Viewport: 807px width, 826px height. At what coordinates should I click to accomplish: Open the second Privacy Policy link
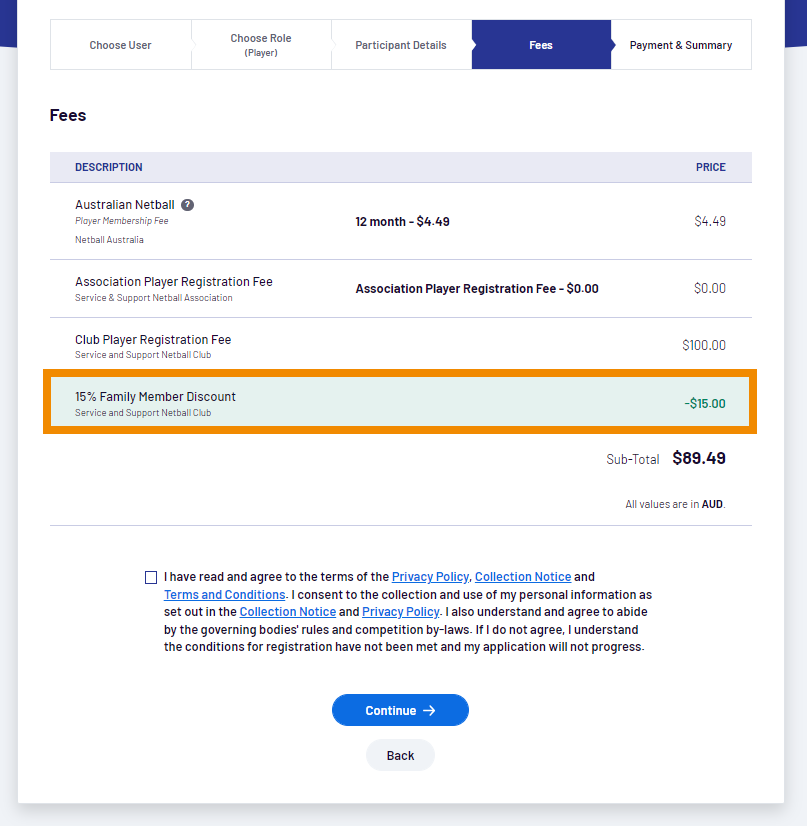pyautogui.click(x=400, y=612)
